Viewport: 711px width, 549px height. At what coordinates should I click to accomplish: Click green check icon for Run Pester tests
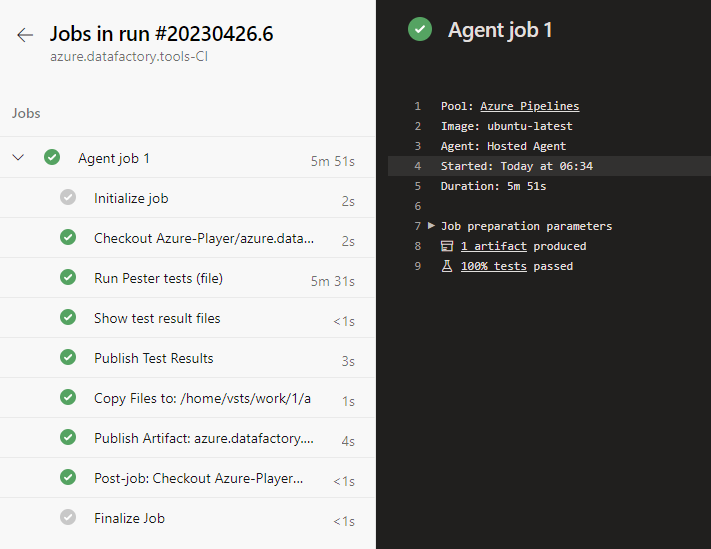tap(68, 277)
